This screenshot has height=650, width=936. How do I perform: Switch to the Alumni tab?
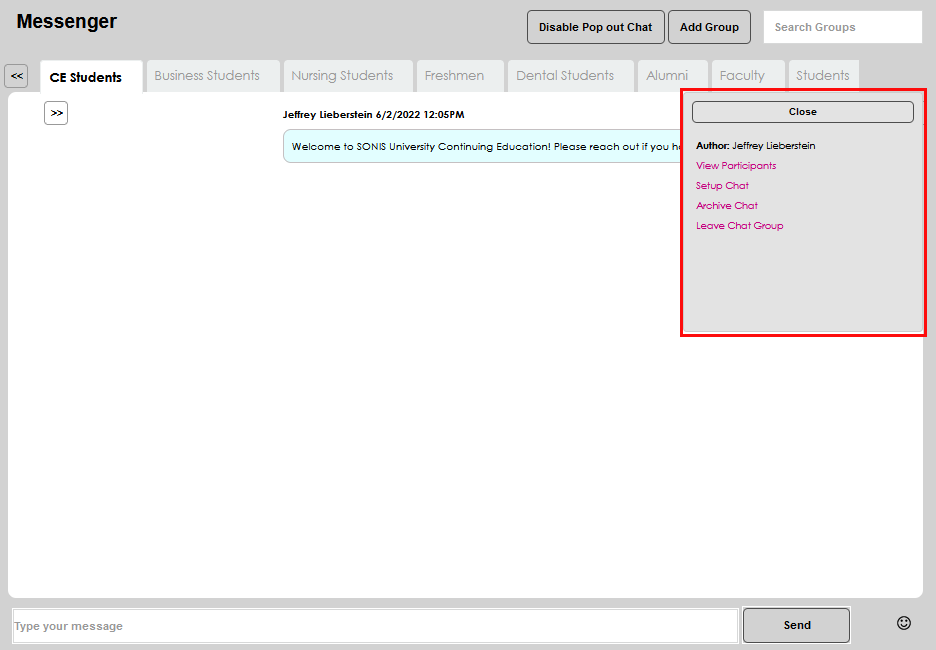tap(673, 76)
